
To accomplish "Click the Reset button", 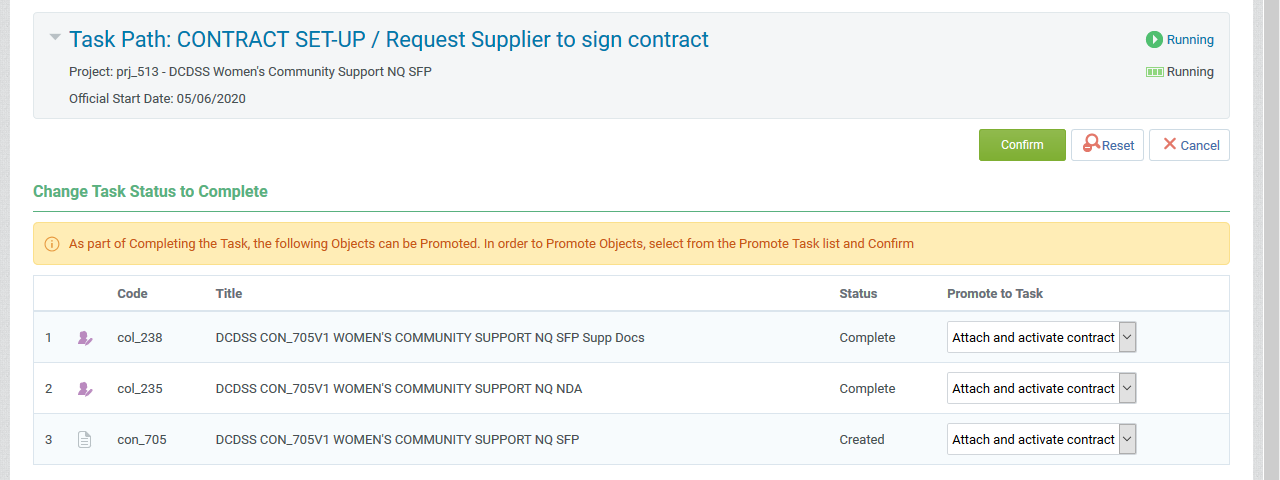I will 1107,145.
